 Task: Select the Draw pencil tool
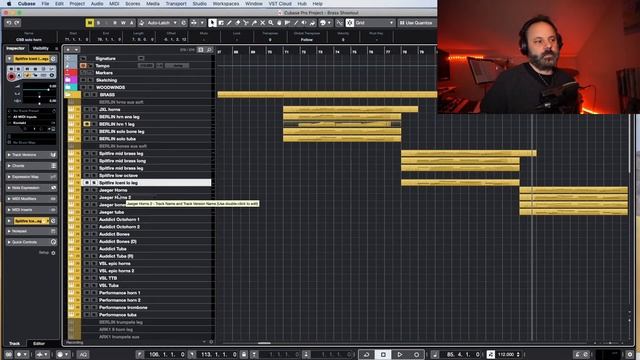[229, 23]
